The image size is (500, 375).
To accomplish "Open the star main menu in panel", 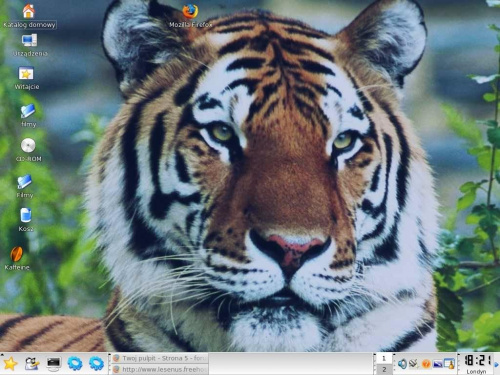I will pos(10,364).
